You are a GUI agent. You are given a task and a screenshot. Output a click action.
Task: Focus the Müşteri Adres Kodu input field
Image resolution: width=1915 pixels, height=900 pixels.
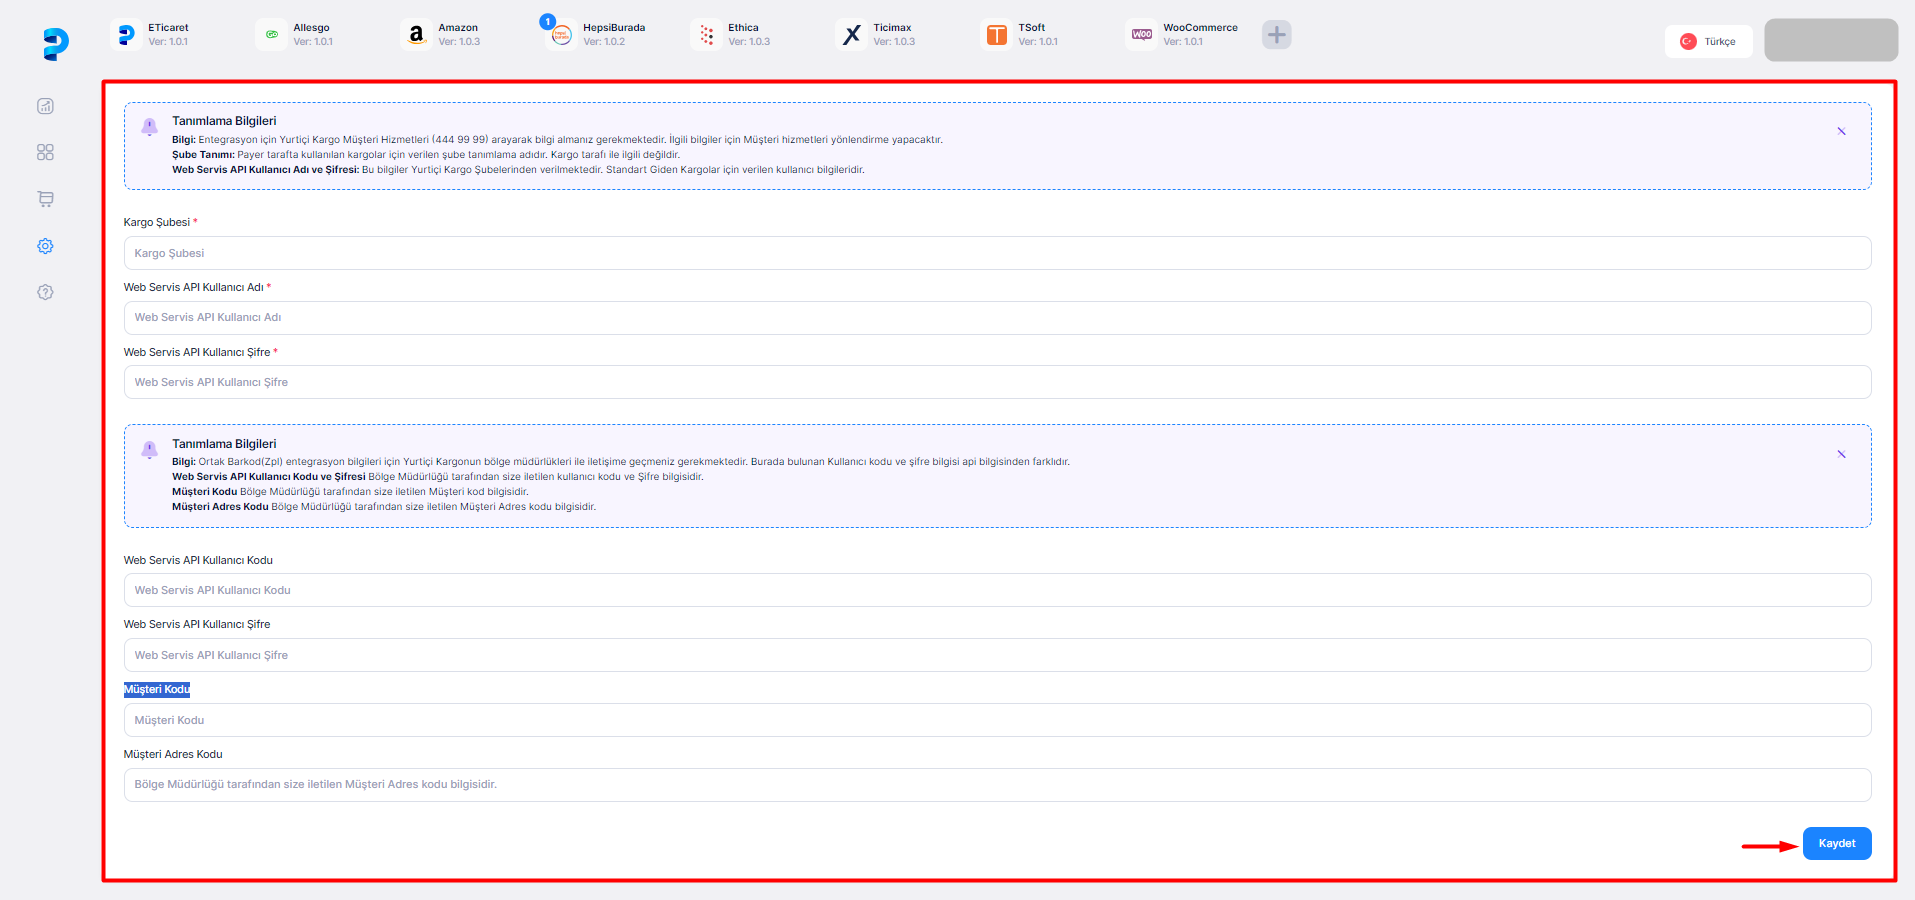click(997, 785)
